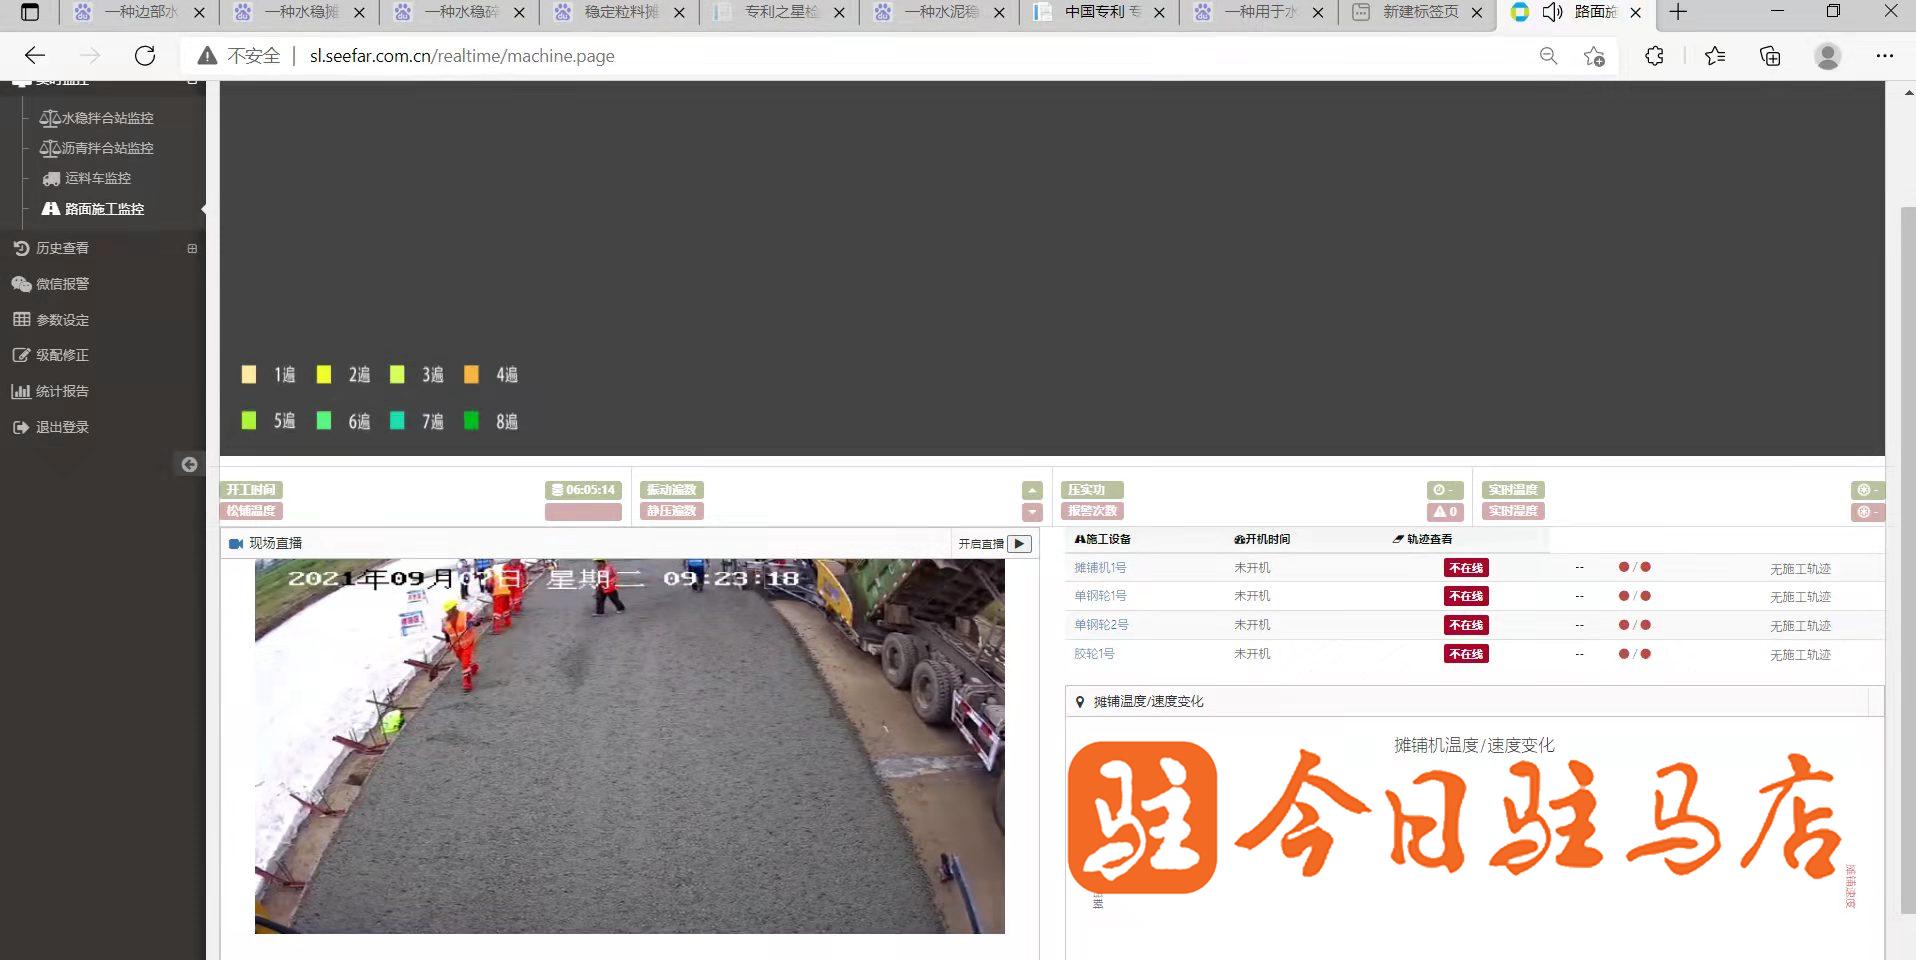This screenshot has width=1916, height=960.
Task: Click the 不在线 status badge for 胶轮1号
Action: [1466, 654]
